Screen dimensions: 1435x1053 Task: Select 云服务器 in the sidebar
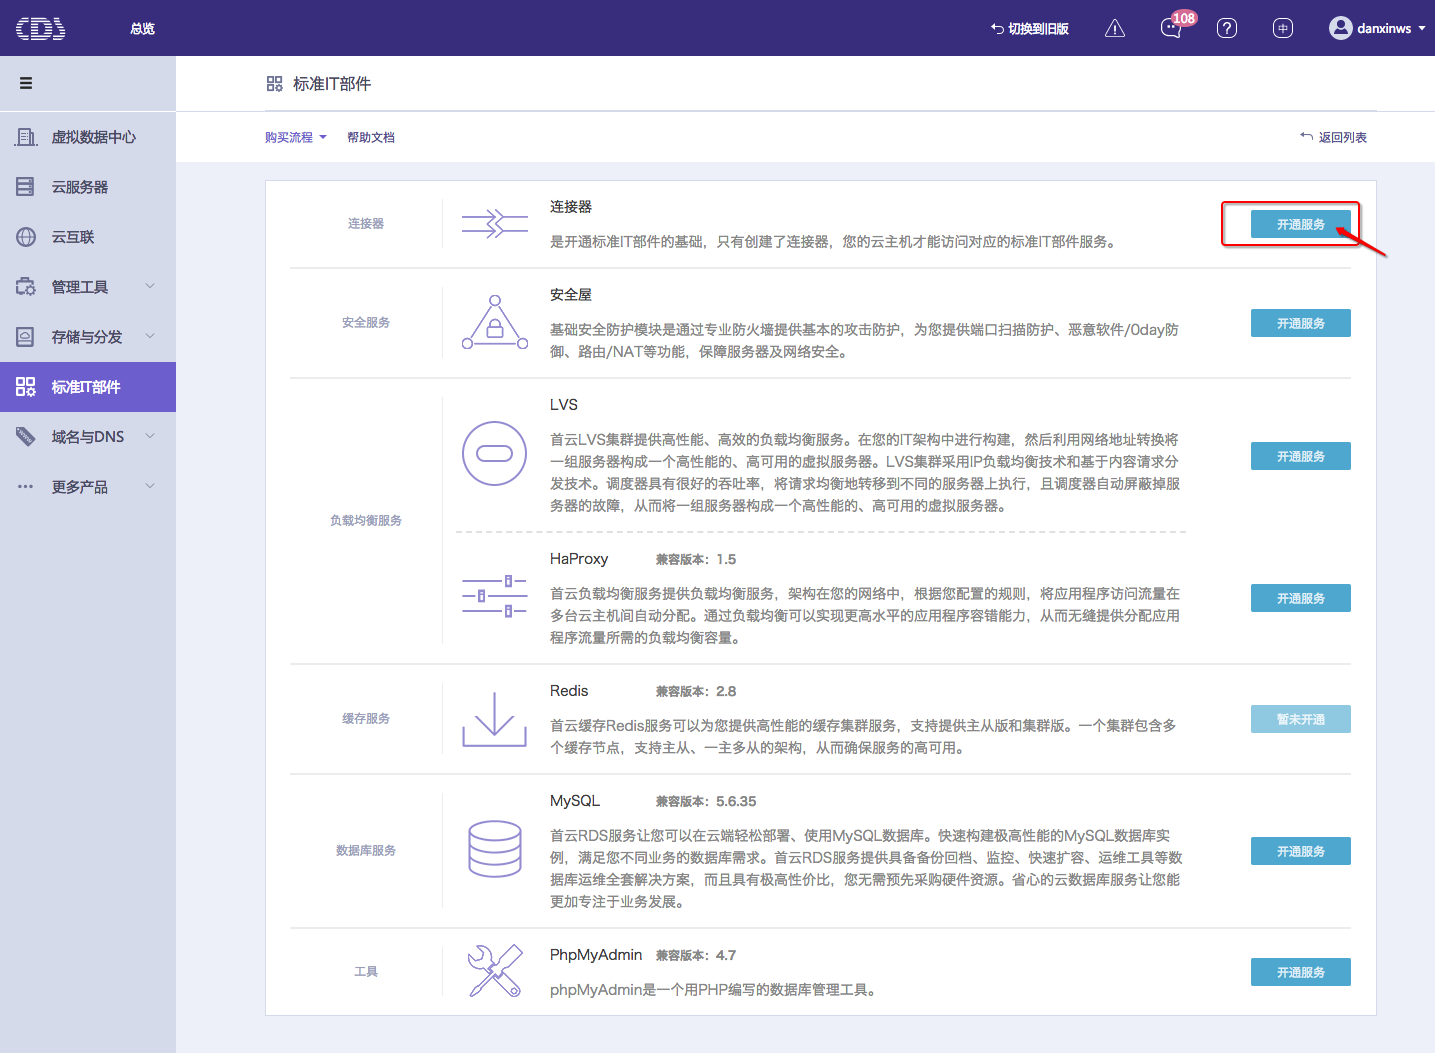79,187
